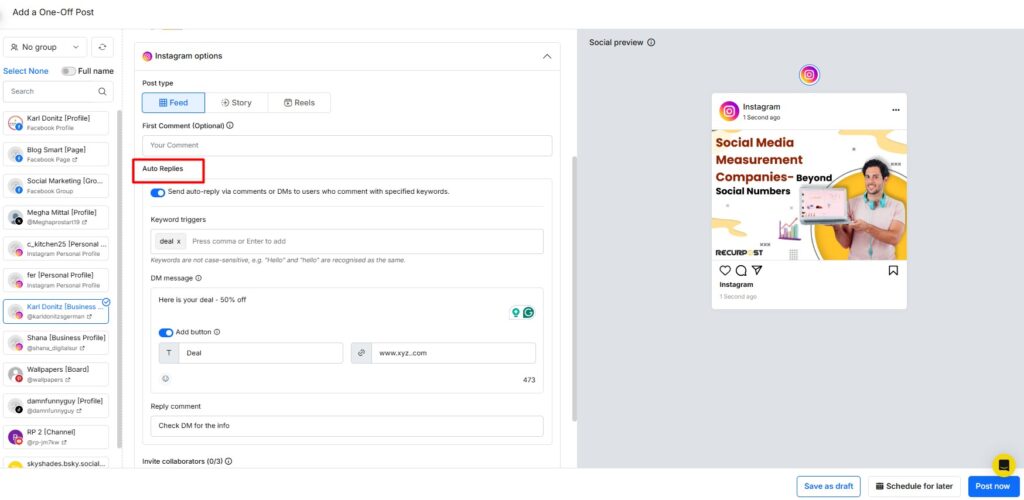Click the Select None link
This screenshot has width=1024, height=500.
pos(25,71)
